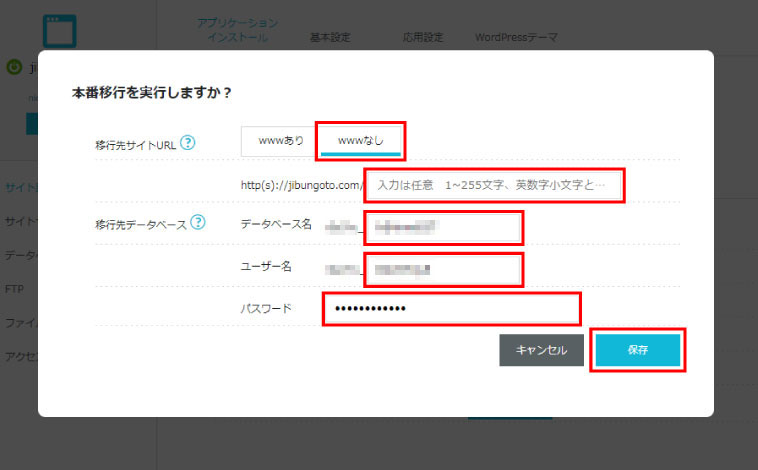
Task: Focus the ユーザー名 input field
Action: tap(443, 269)
